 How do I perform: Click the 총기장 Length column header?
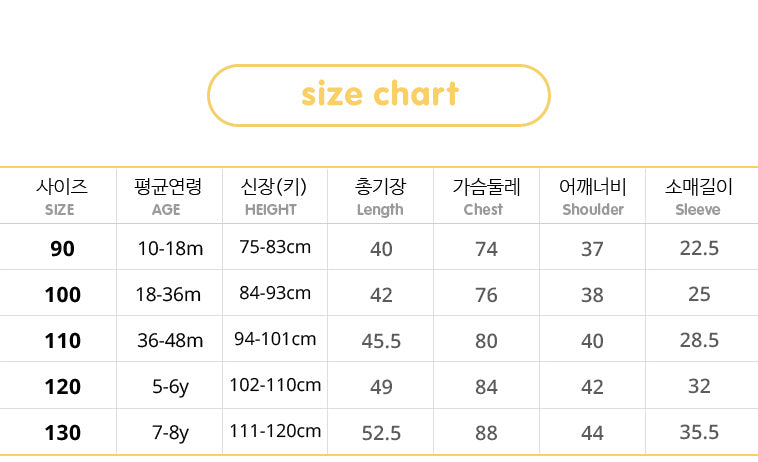[x=380, y=196]
